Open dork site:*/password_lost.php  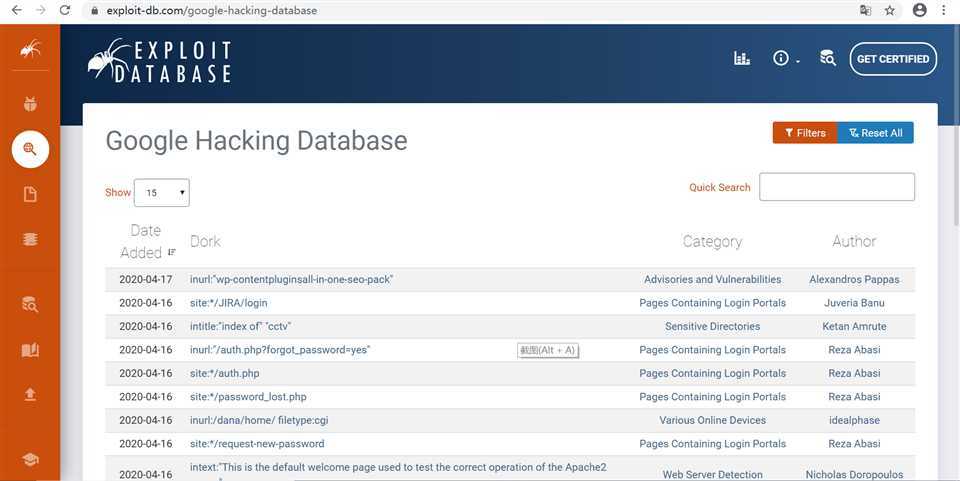click(x=248, y=397)
